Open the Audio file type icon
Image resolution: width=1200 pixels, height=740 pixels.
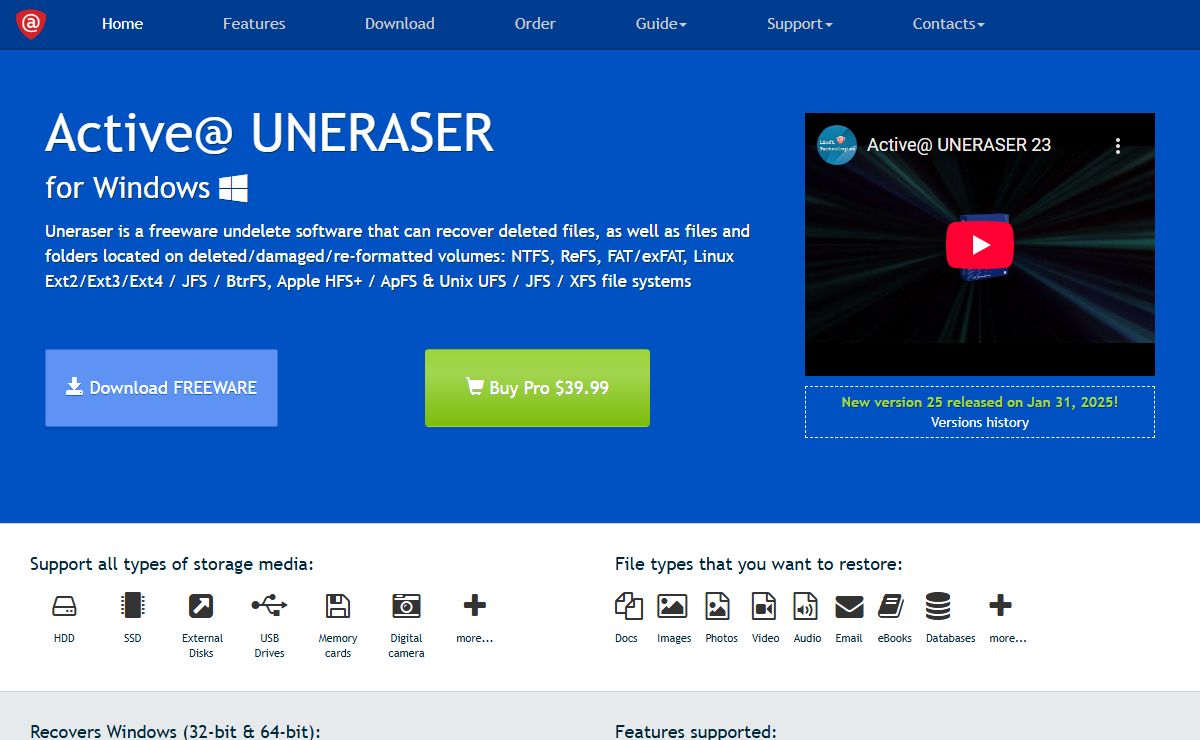tap(806, 606)
